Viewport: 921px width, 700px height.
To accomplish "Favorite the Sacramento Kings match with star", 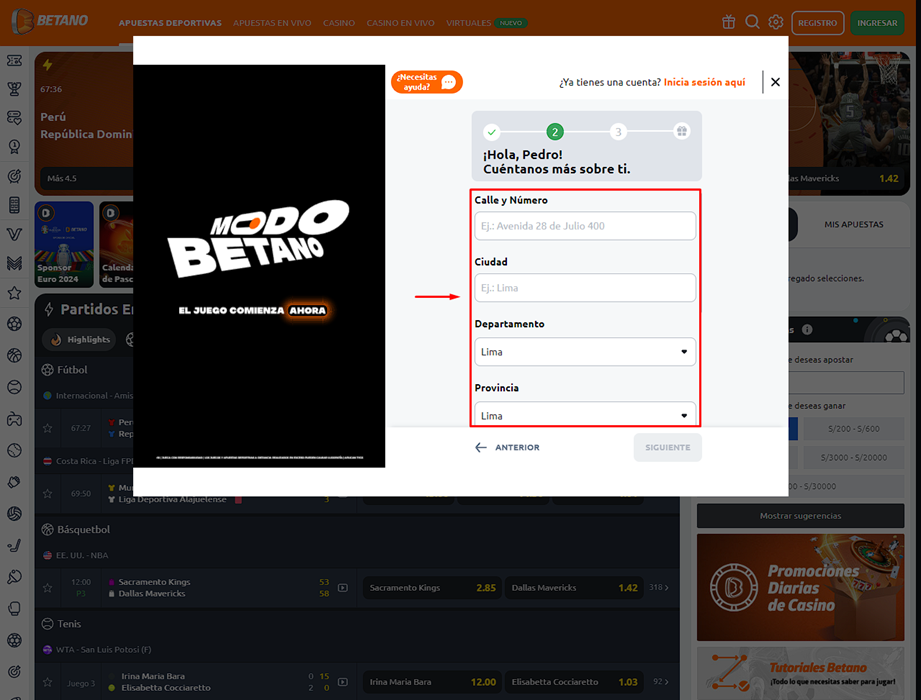I will (47, 588).
